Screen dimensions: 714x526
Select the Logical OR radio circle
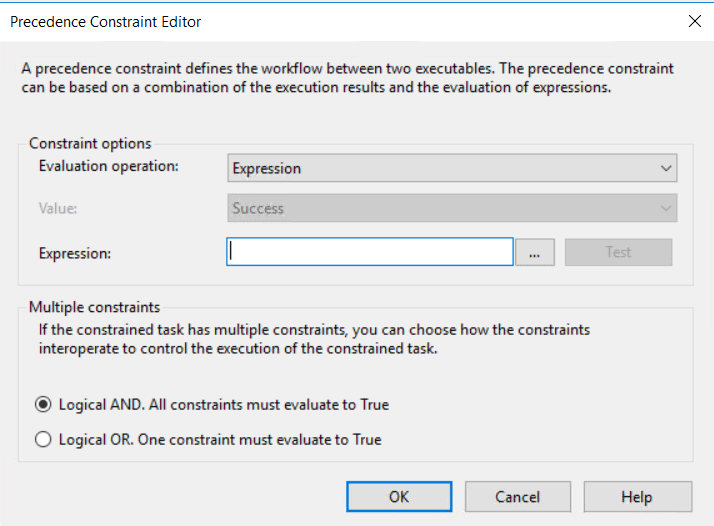click(43, 439)
